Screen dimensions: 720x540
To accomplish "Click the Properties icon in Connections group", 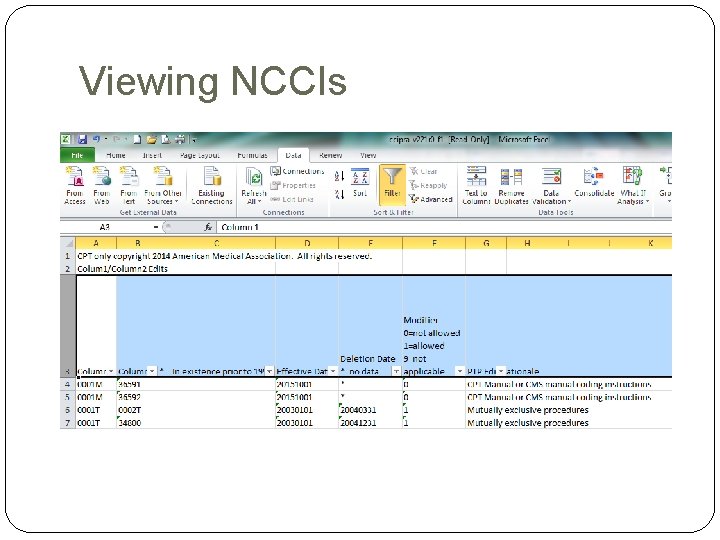I will click(x=275, y=186).
